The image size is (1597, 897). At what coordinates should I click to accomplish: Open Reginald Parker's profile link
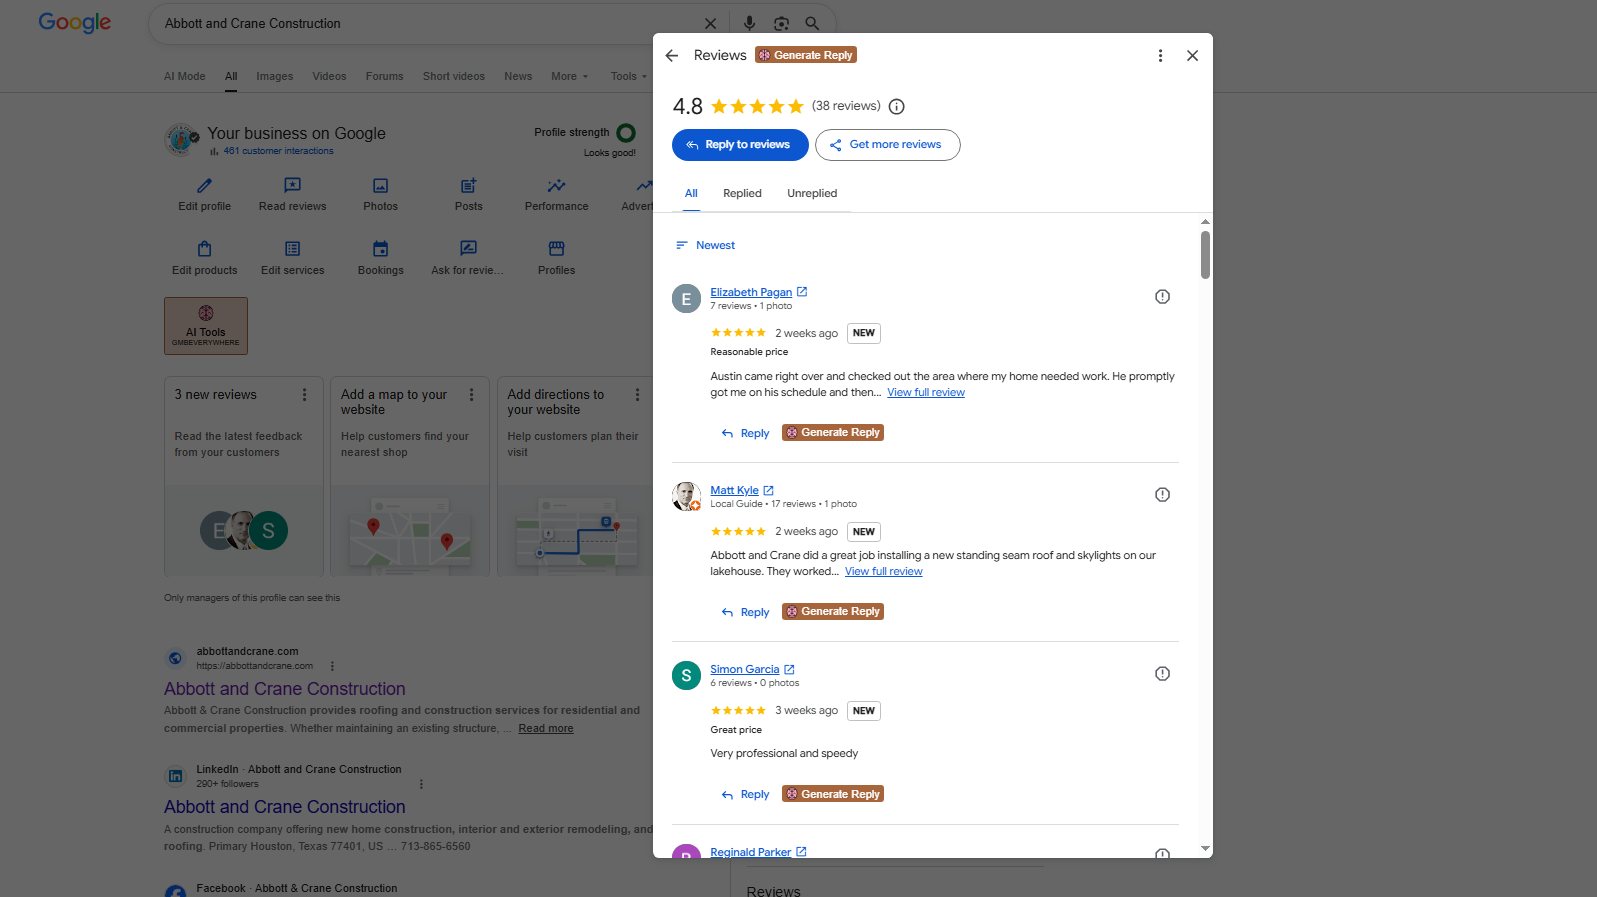pyautogui.click(x=751, y=852)
